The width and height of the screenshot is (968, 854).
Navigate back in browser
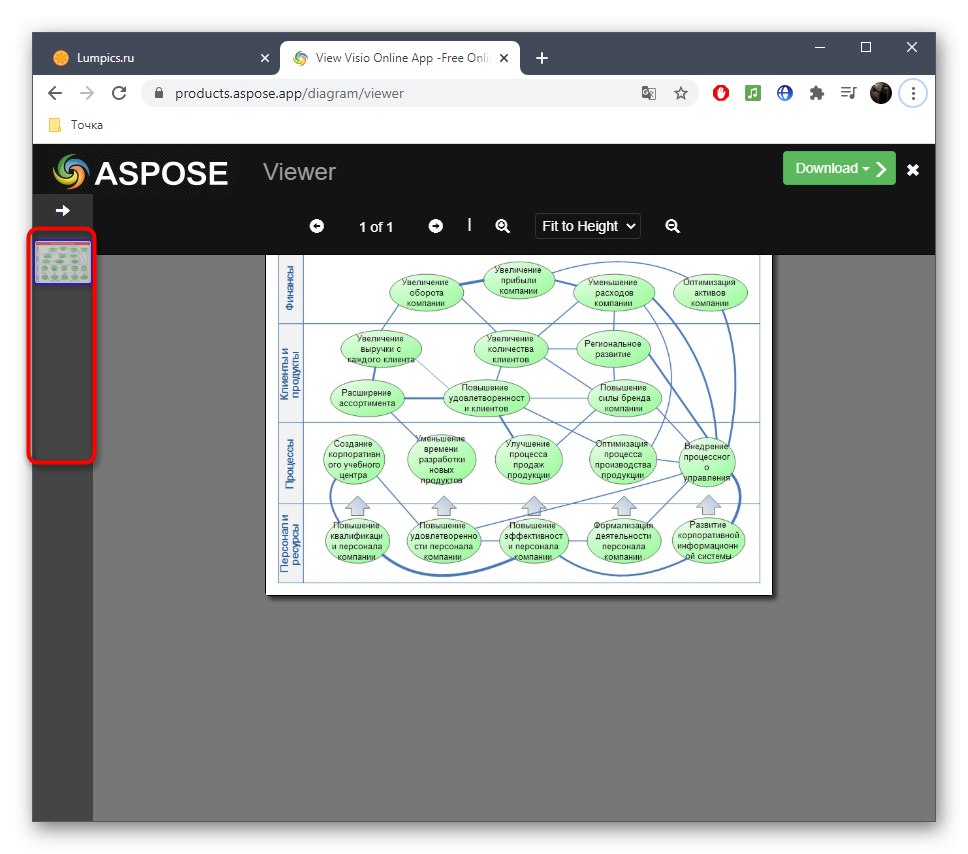point(55,93)
